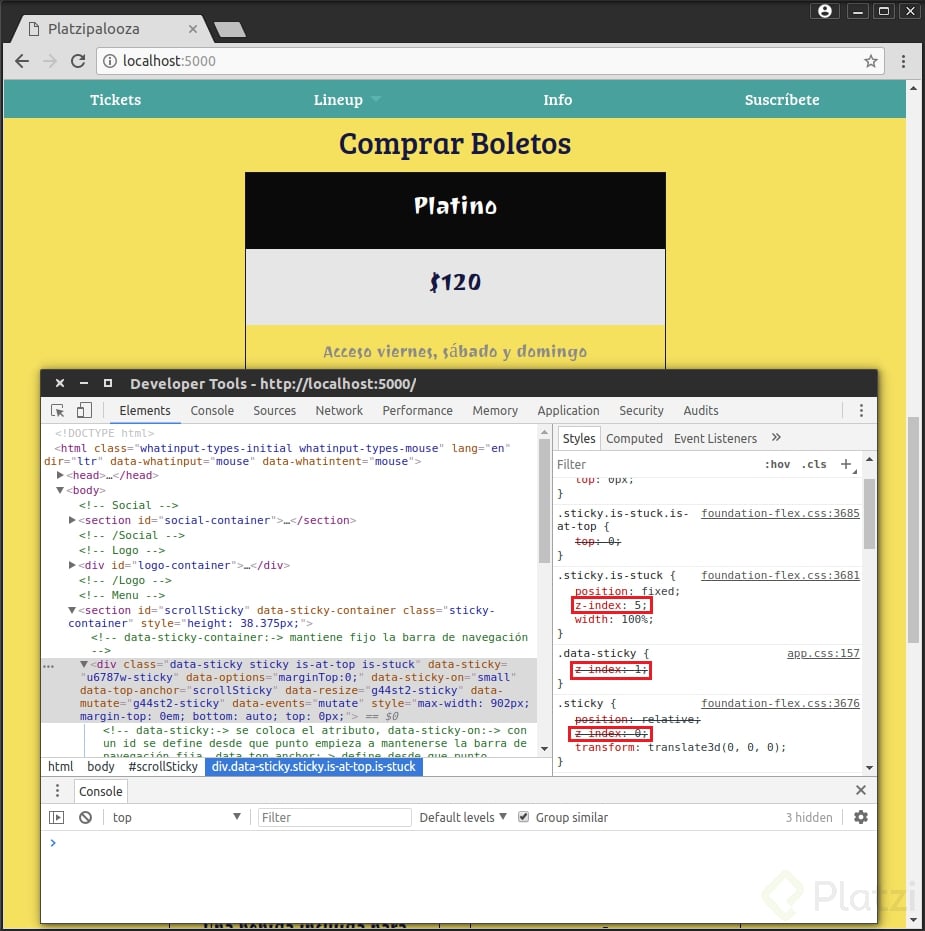Collapse the scrollSticky section node
925x931 pixels.
click(72, 610)
